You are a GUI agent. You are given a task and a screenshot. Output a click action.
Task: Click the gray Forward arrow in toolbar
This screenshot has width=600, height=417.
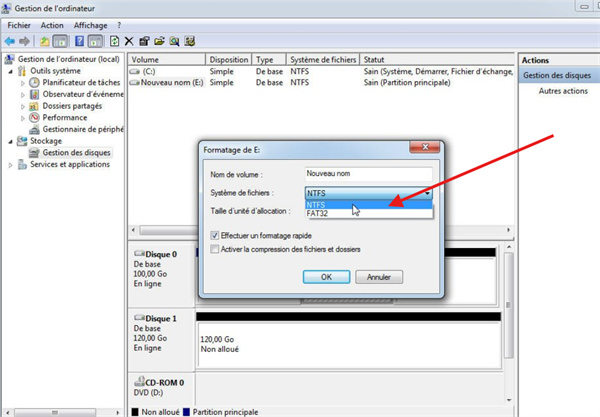(x=24, y=41)
